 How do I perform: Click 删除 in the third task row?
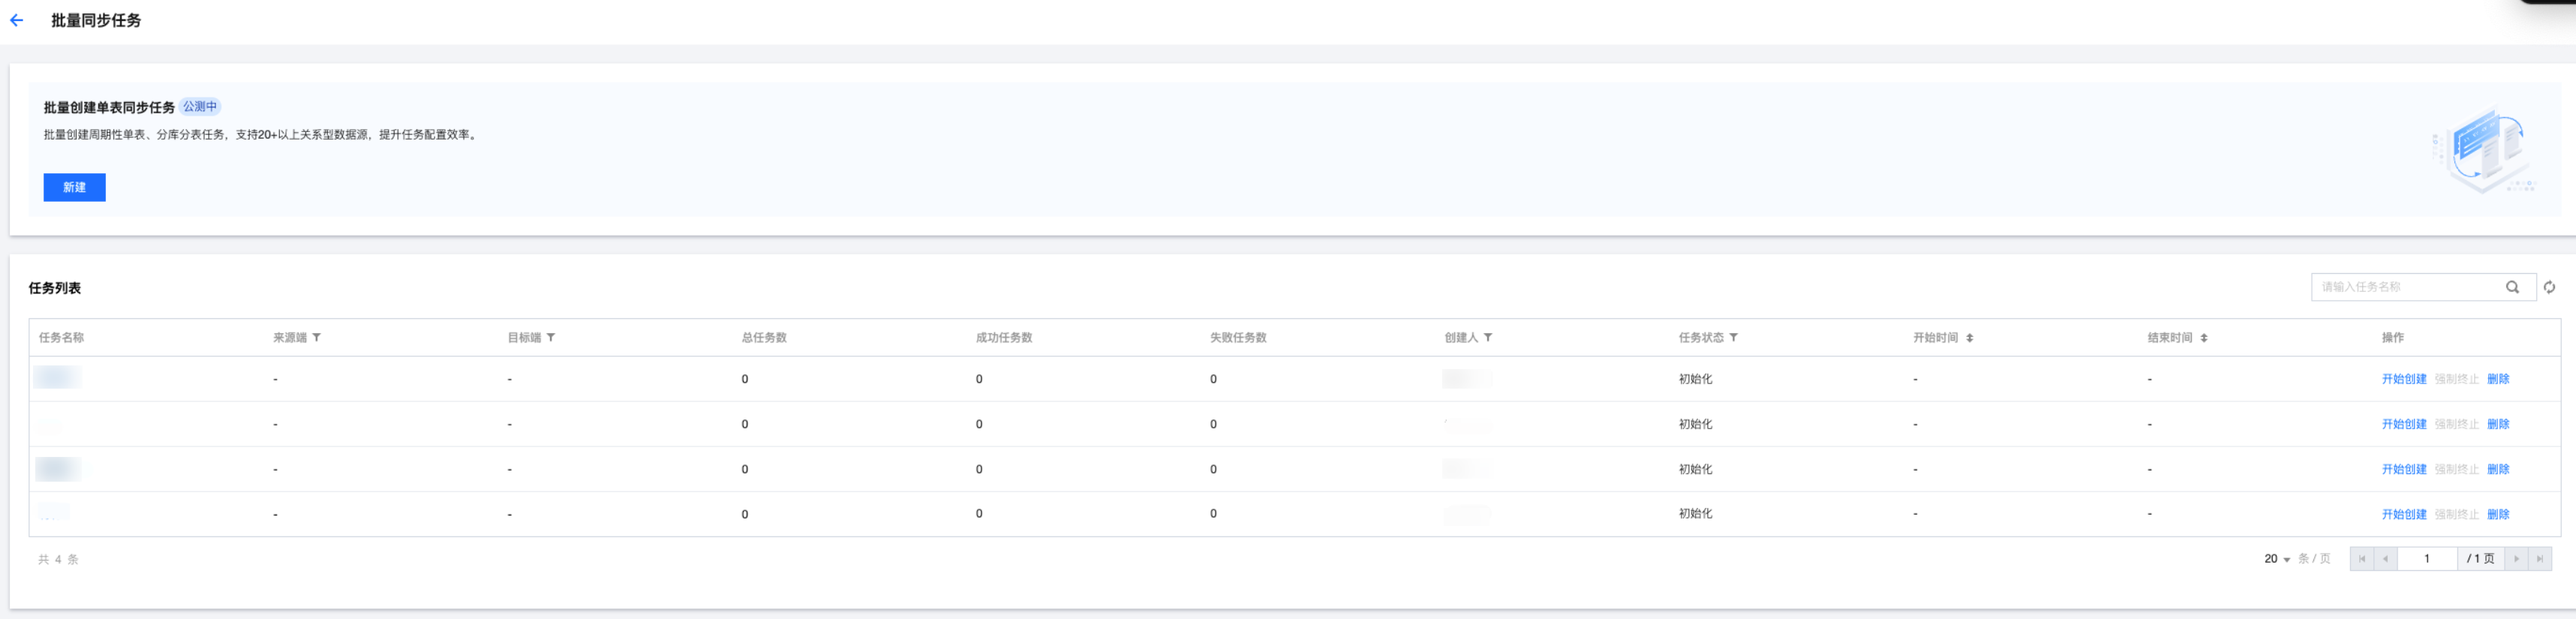click(2498, 469)
